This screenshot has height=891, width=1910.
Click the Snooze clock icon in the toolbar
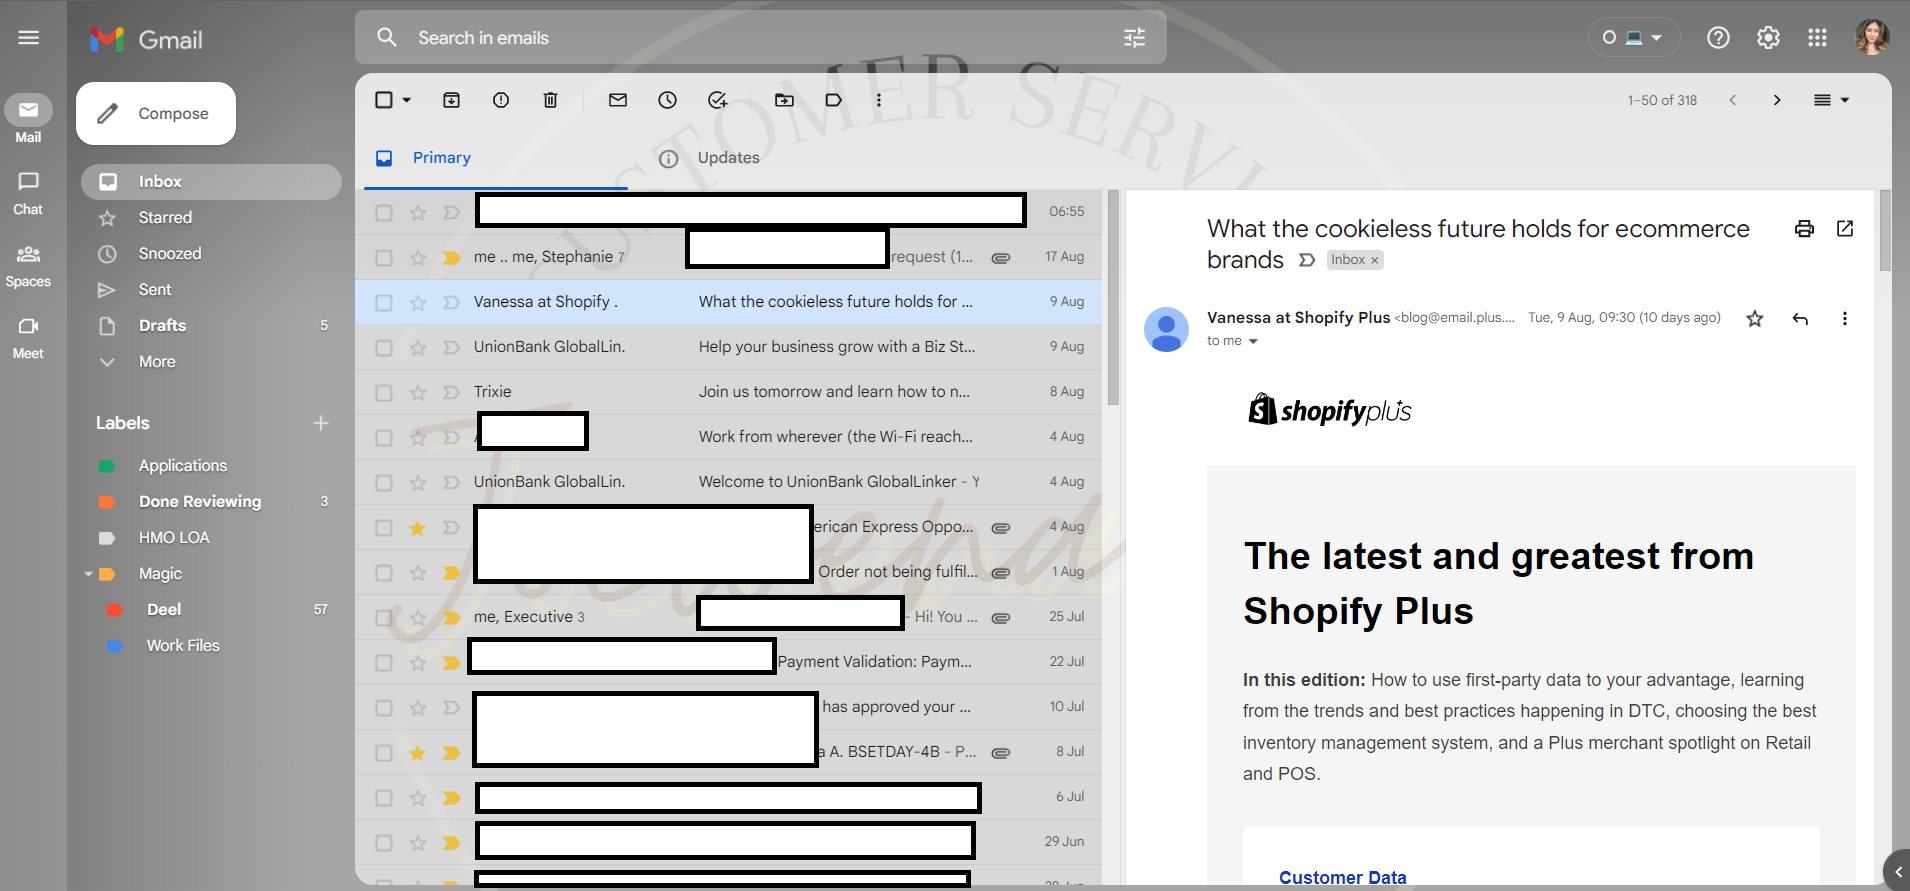click(x=667, y=100)
